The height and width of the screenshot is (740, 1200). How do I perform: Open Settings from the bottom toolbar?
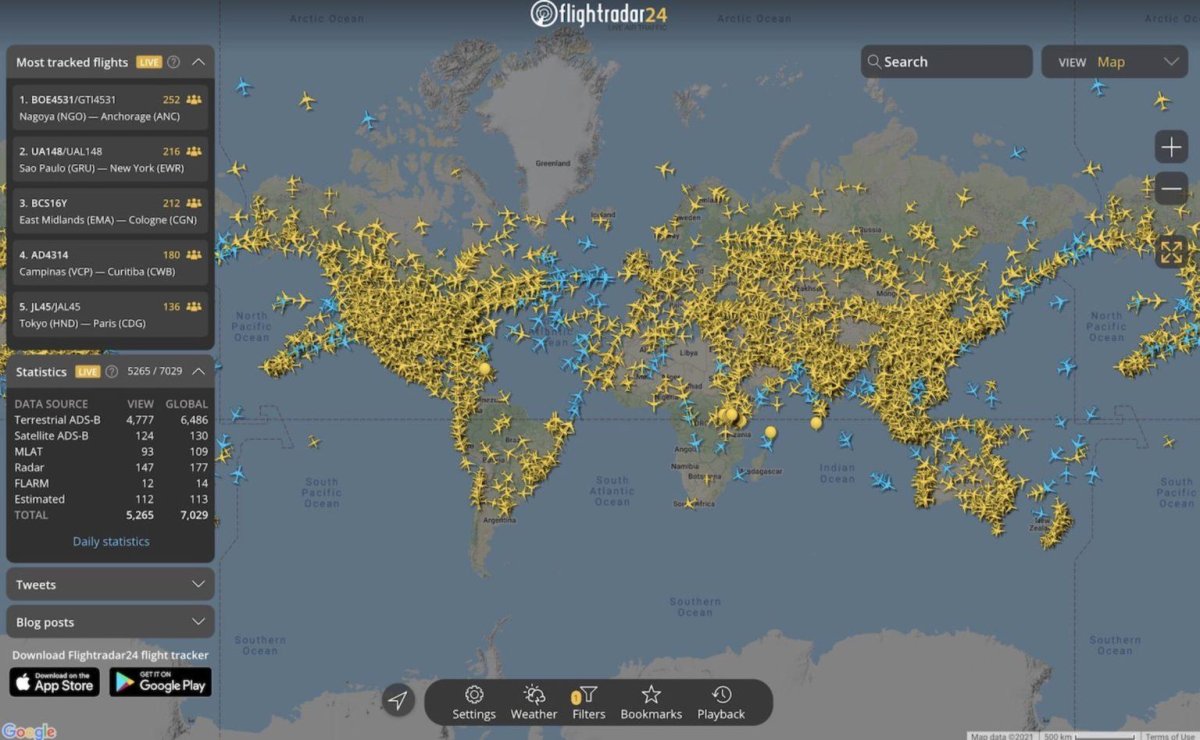474,702
